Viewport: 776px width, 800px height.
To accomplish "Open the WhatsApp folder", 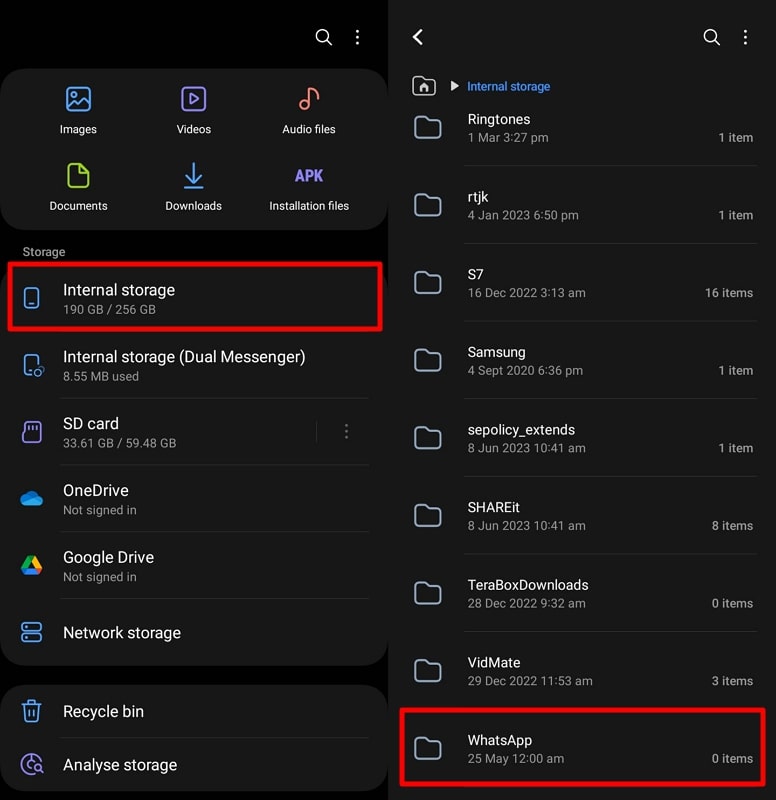I will click(x=560, y=748).
